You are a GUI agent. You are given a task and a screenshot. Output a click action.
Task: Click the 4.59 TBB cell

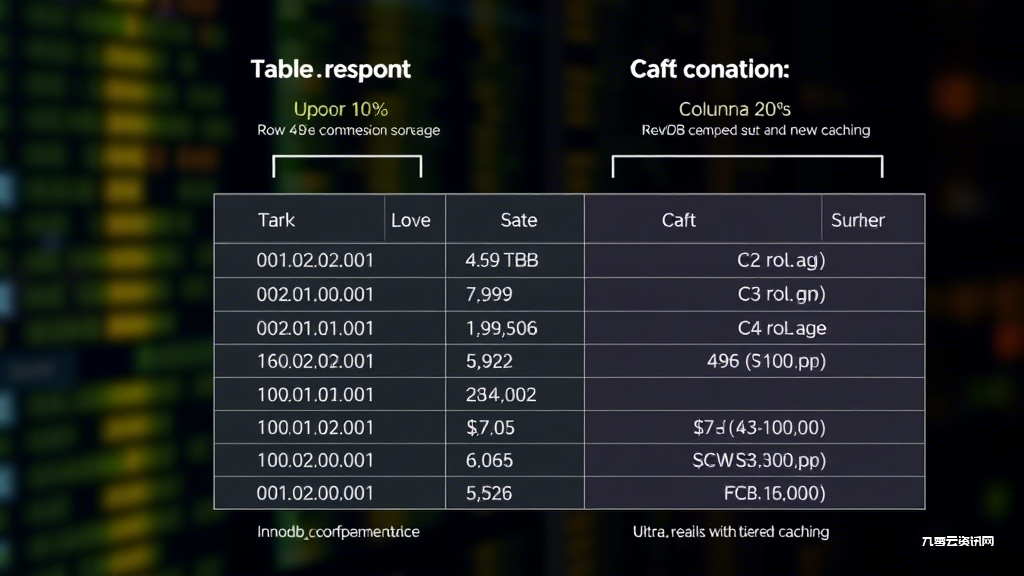pos(502,261)
